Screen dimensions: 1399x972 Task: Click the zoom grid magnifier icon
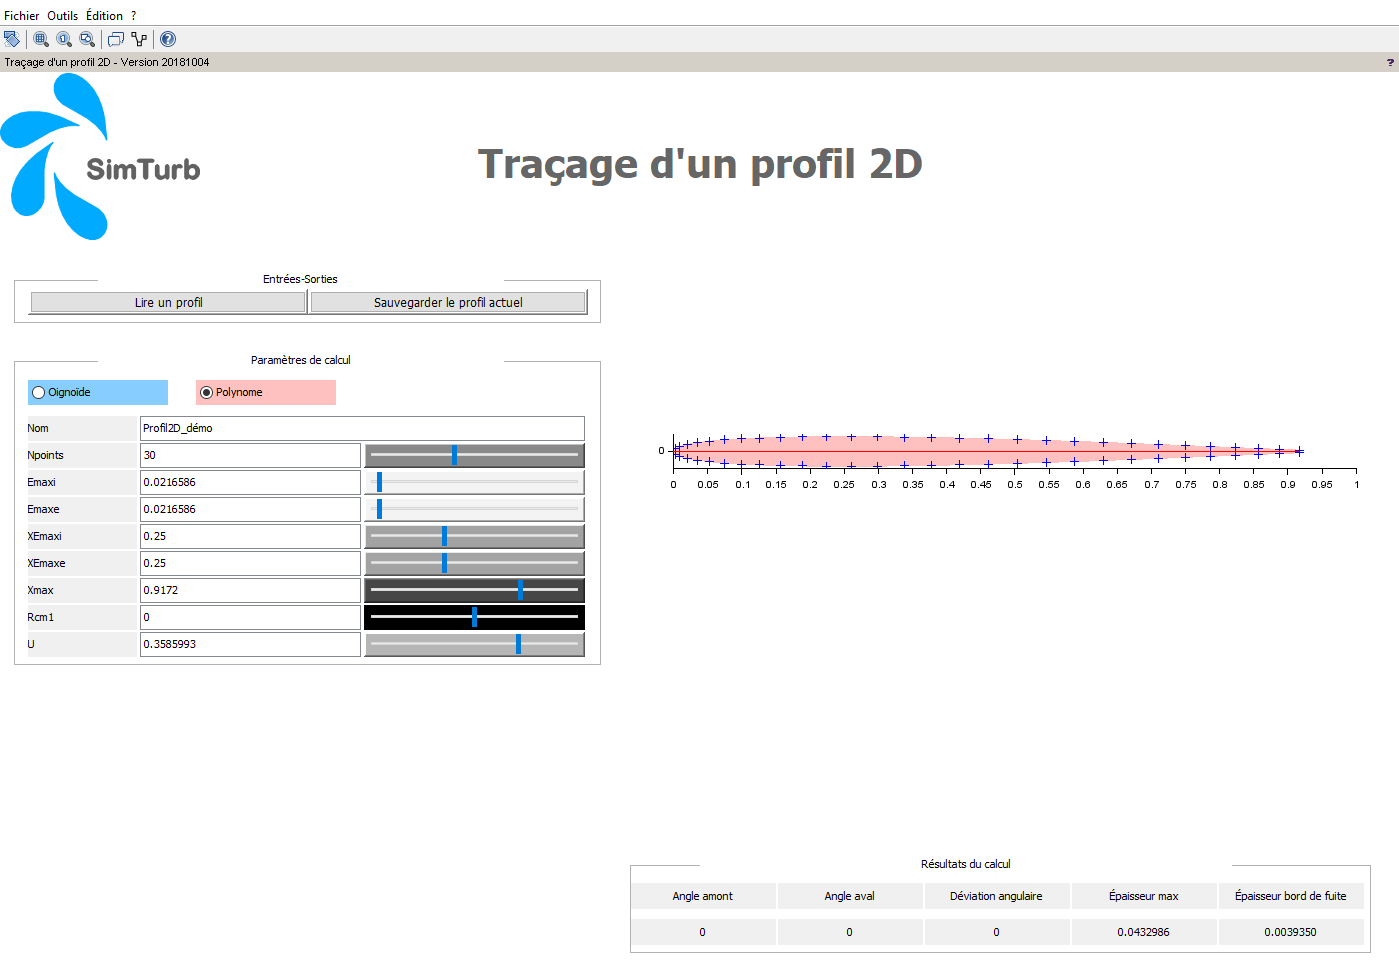(x=41, y=39)
